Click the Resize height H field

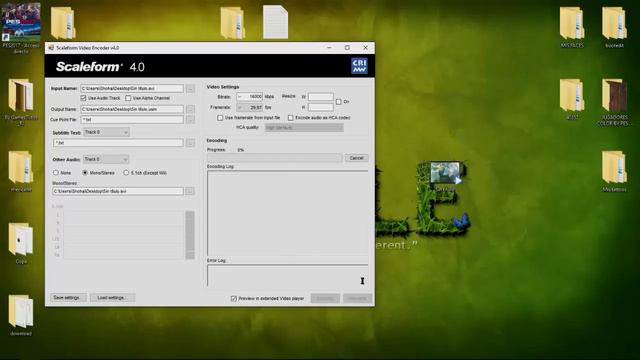click(320, 107)
